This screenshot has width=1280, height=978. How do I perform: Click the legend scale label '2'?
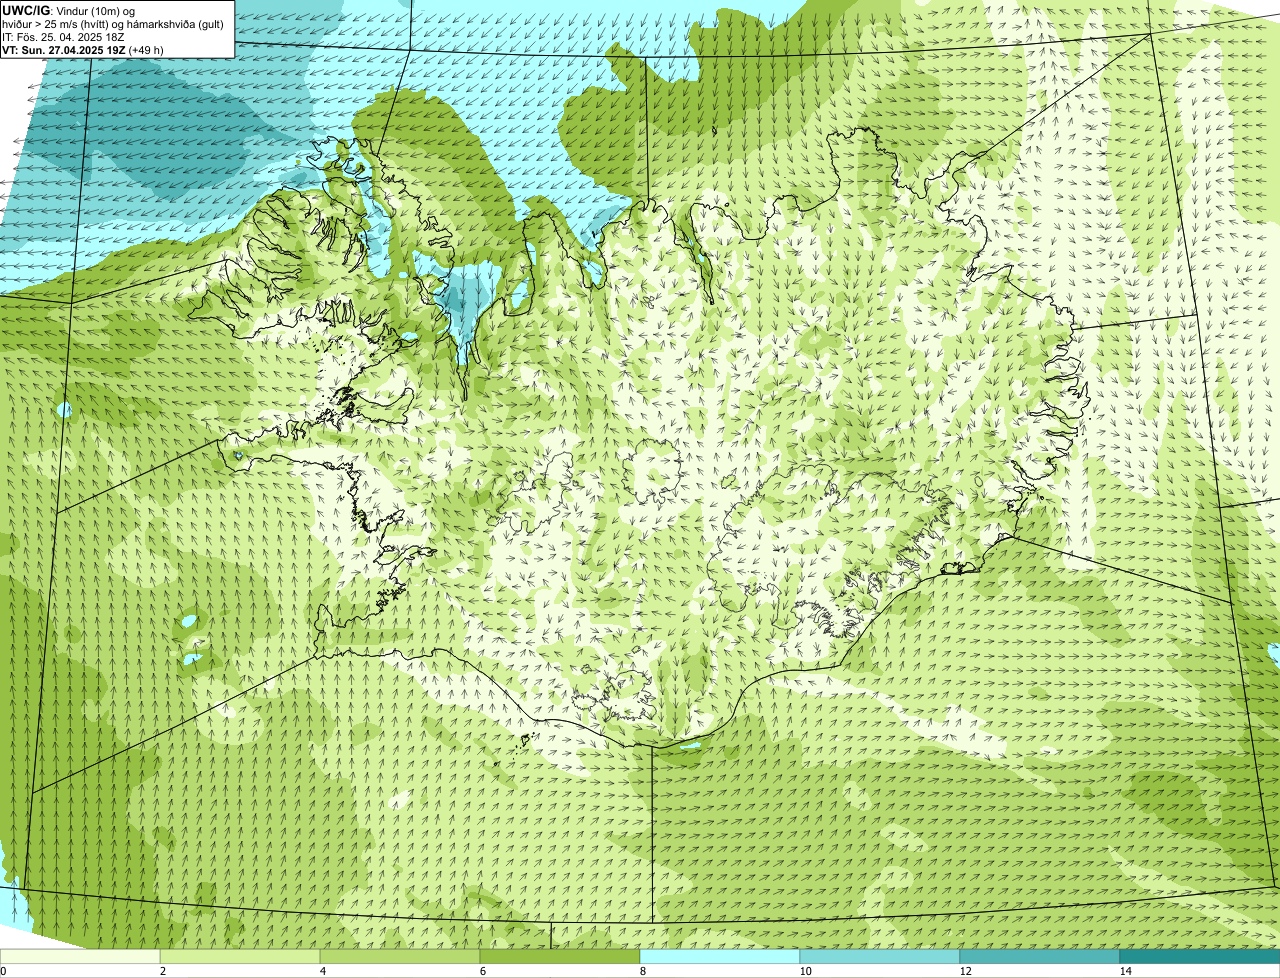click(162, 971)
